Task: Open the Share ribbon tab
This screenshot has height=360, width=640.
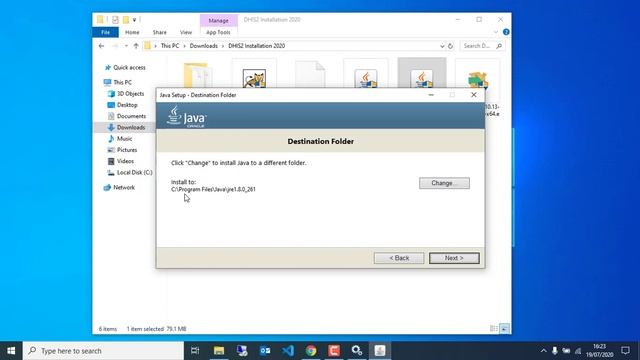Action: 160,32
